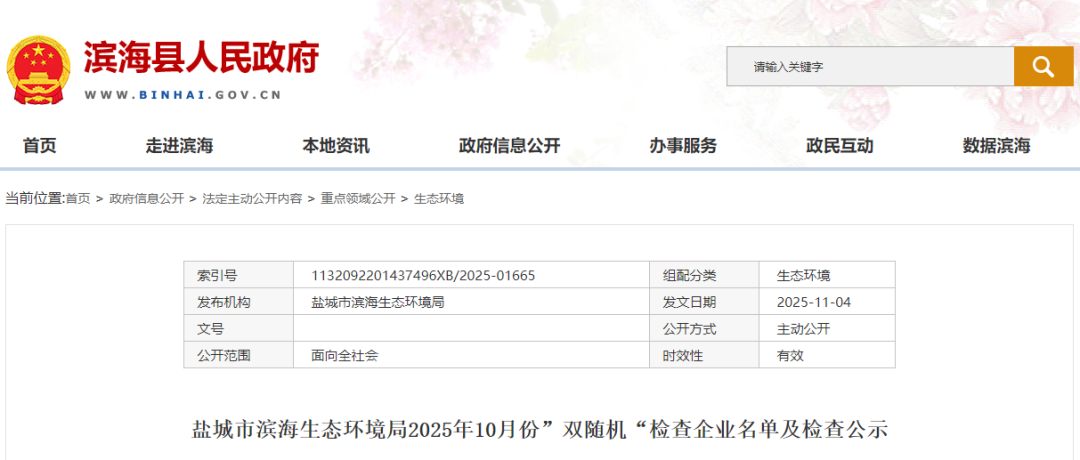The image size is (1080, 460).
Task: Click the article title about 双随机 inspection
Action: [540, 431]
